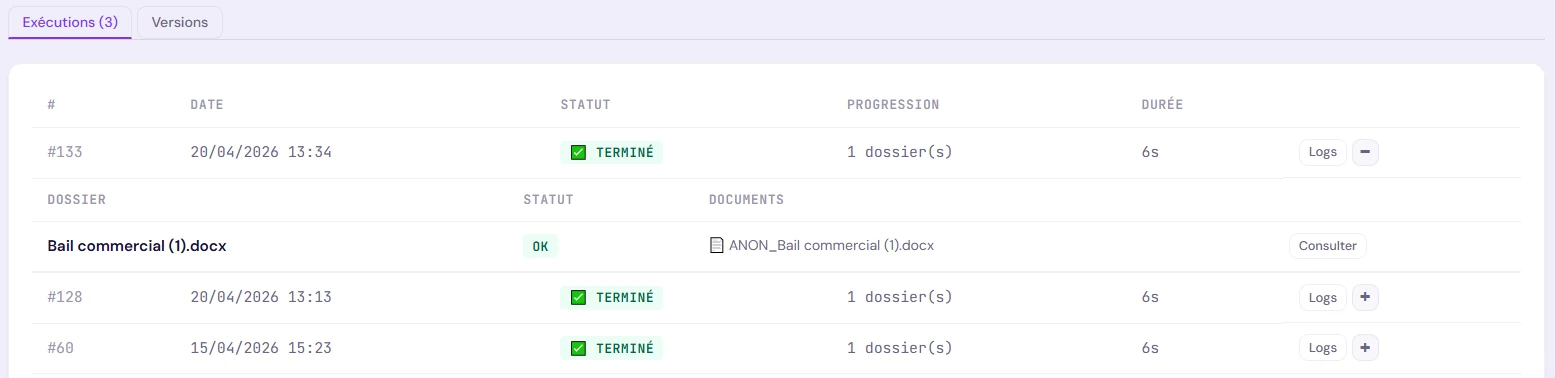Image resolution: width=1555 pixels, height=378 pixels.
Task: Click the green check icon of #133 status
Action: tap(578, 153)
